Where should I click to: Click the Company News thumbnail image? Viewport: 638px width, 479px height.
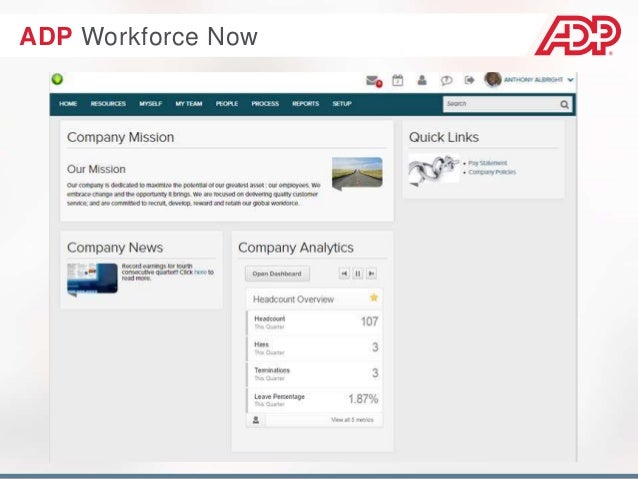point(92,278)
